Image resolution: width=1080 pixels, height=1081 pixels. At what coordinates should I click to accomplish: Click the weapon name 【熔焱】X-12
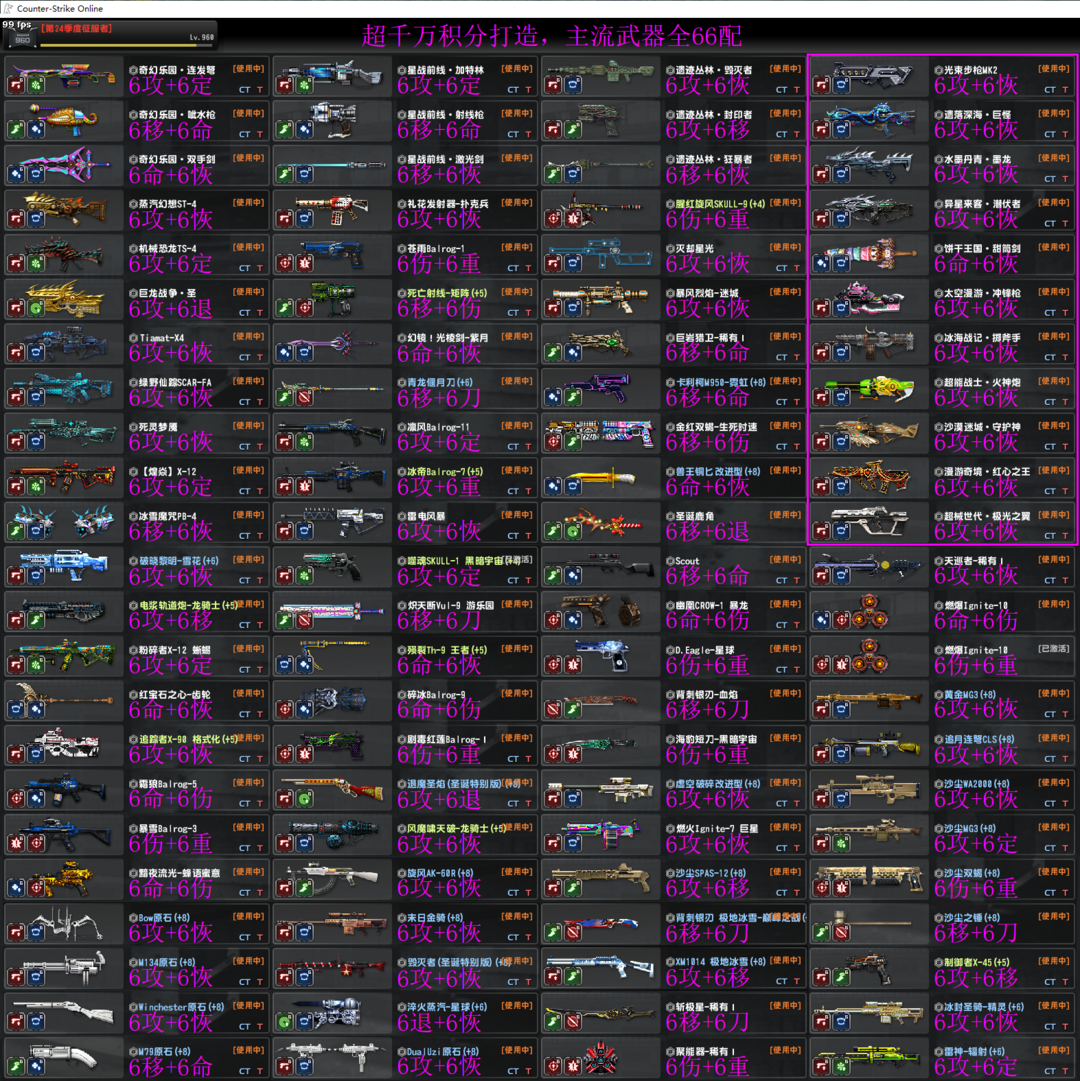(x=167, y=472)
